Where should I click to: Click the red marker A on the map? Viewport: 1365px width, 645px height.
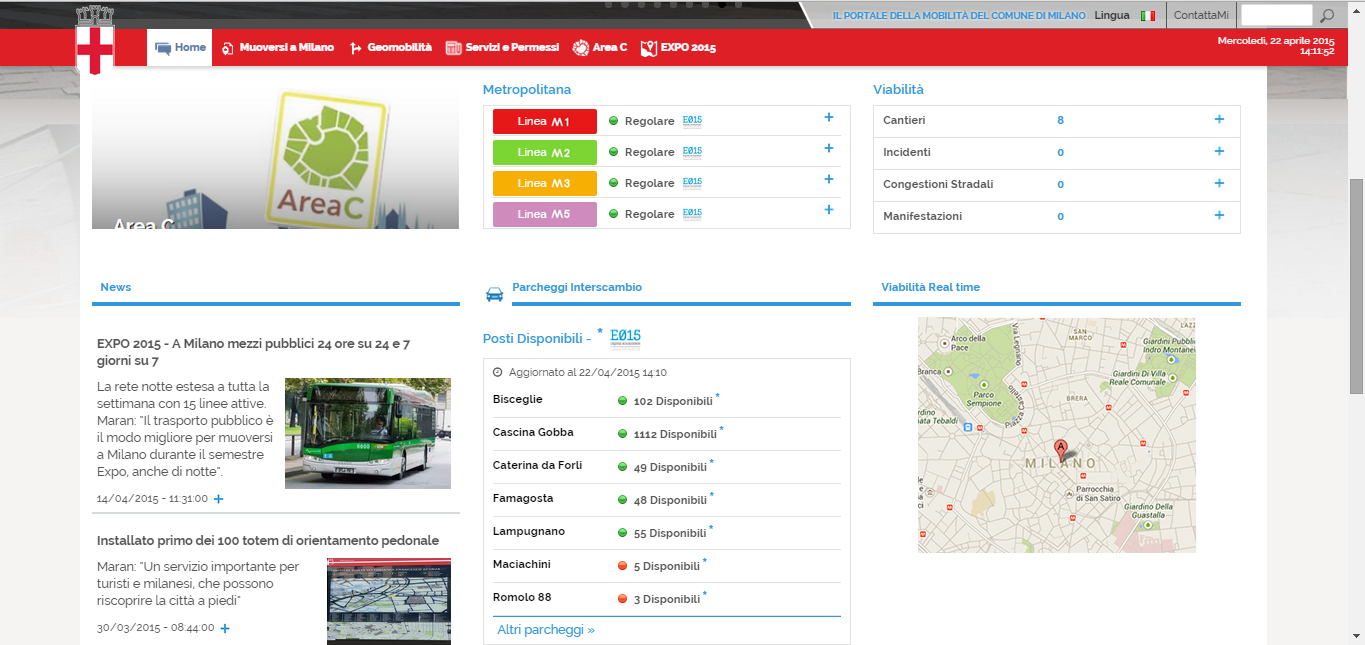pyautogui.click(x=1061, y=450)
